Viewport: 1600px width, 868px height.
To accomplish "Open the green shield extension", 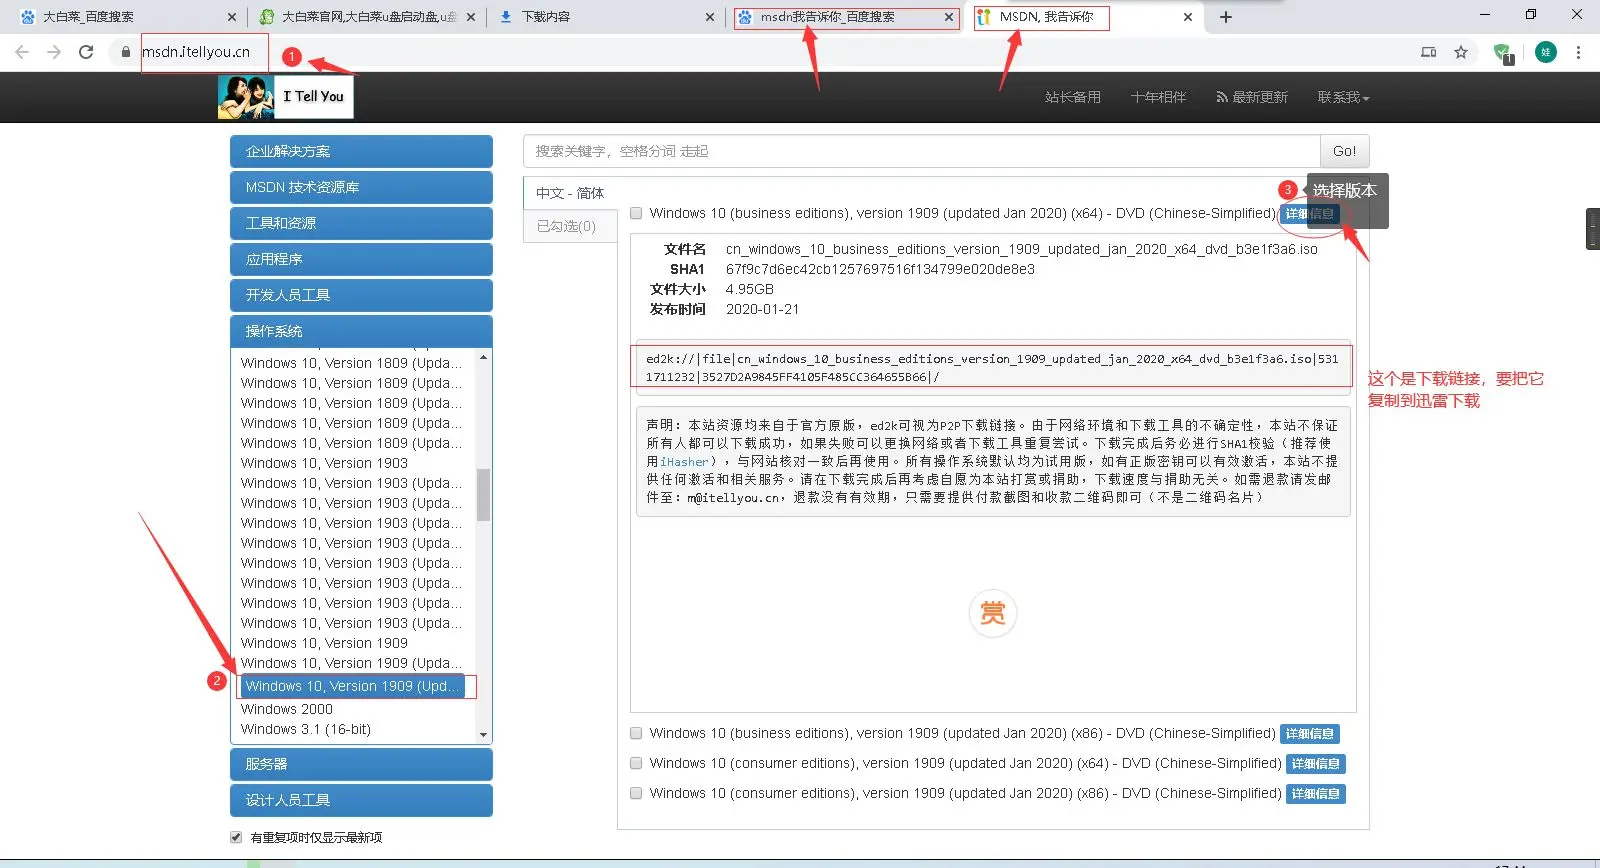I will click(1502, 53).
